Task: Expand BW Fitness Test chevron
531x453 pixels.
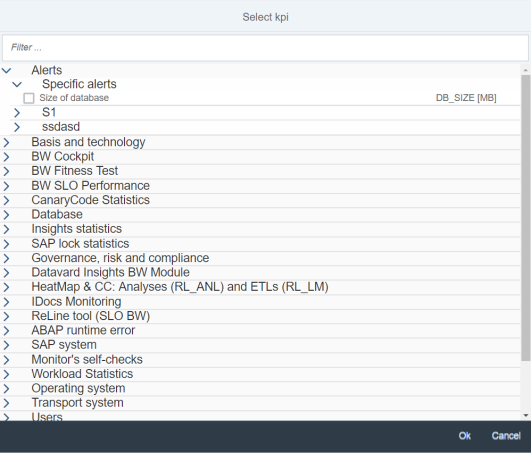Action: (6, 171)
